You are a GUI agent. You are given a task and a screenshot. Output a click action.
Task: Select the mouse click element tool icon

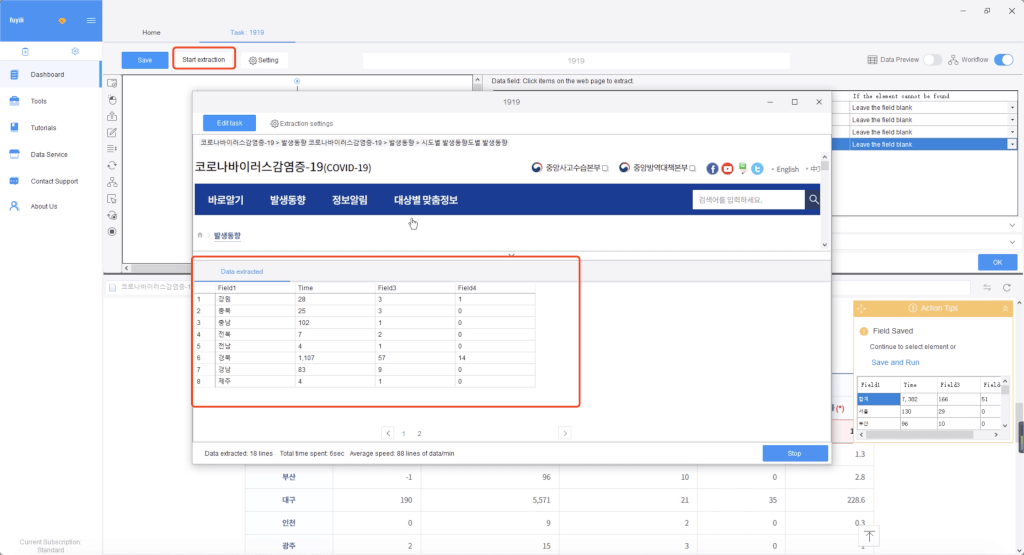112,100
